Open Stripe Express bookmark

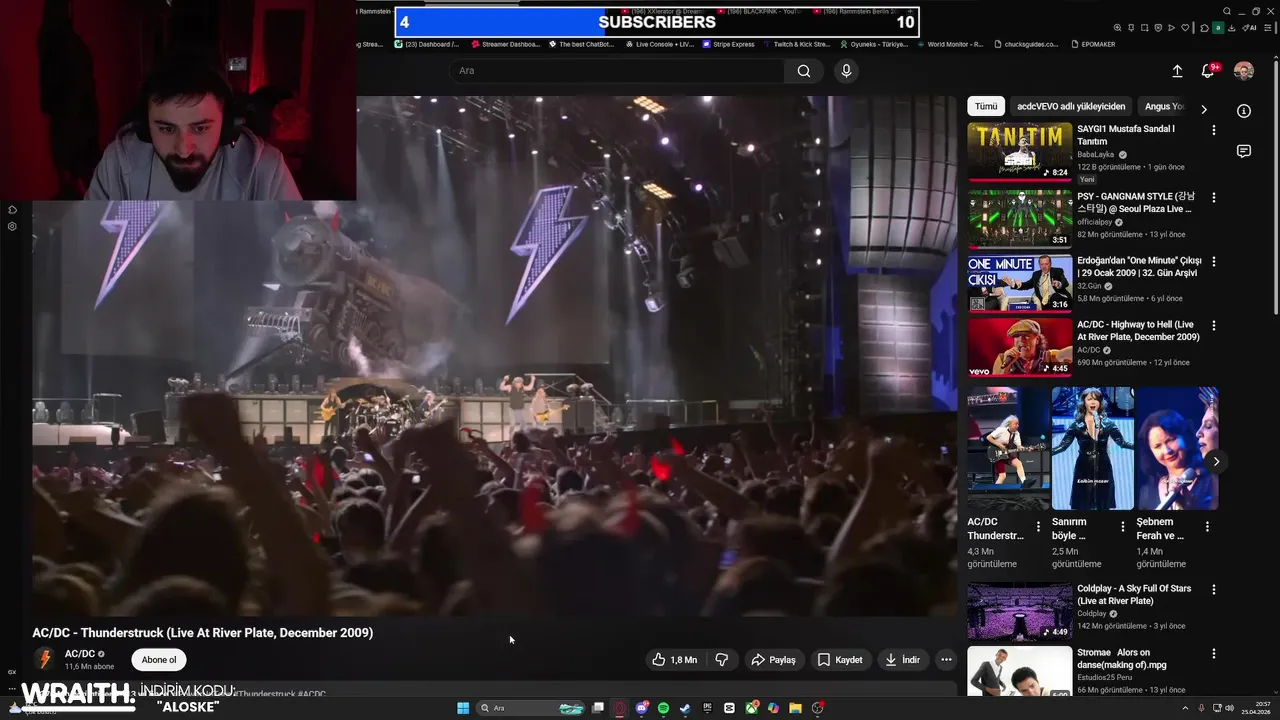pyautogui.click(x=728, y=44)
